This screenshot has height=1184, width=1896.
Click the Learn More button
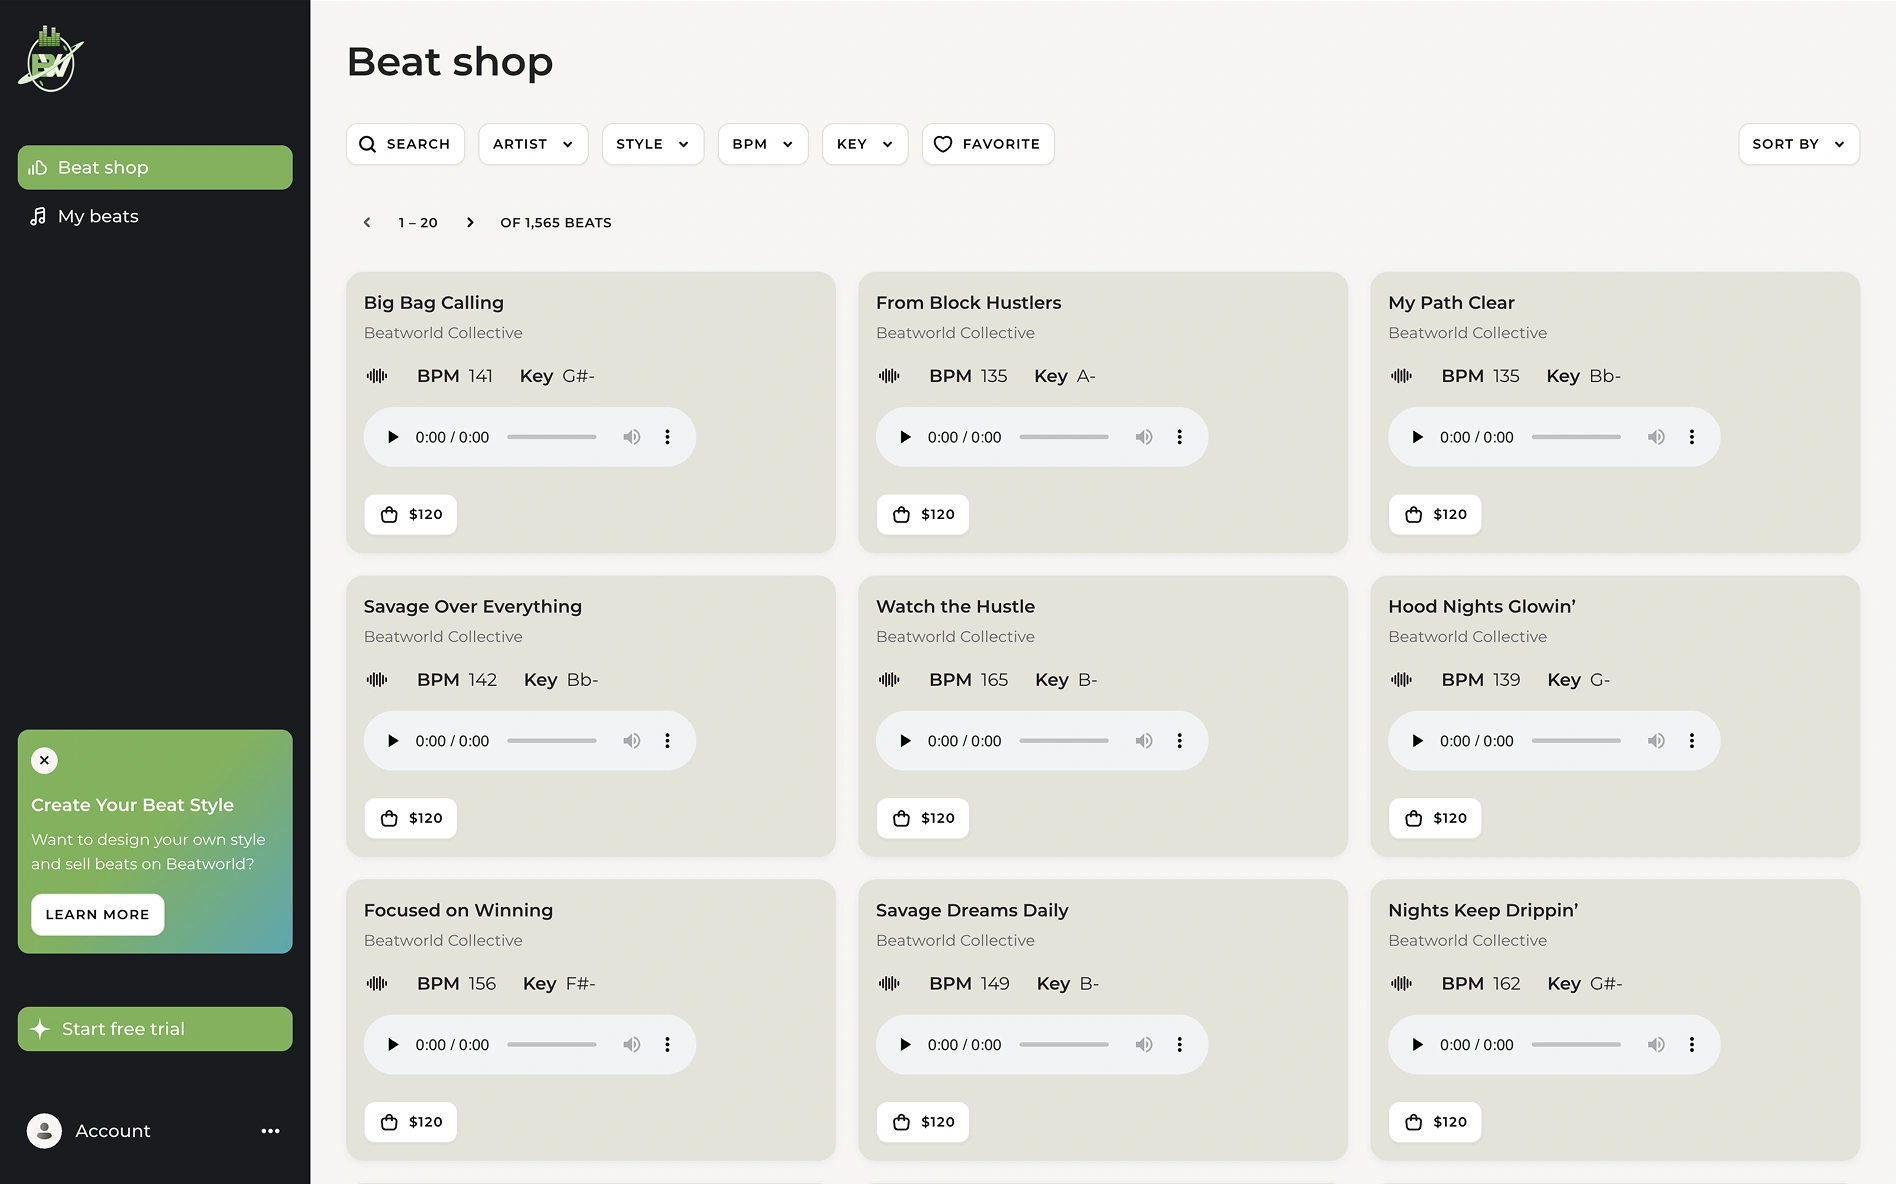pyautogui.click(x=97, y=914)
